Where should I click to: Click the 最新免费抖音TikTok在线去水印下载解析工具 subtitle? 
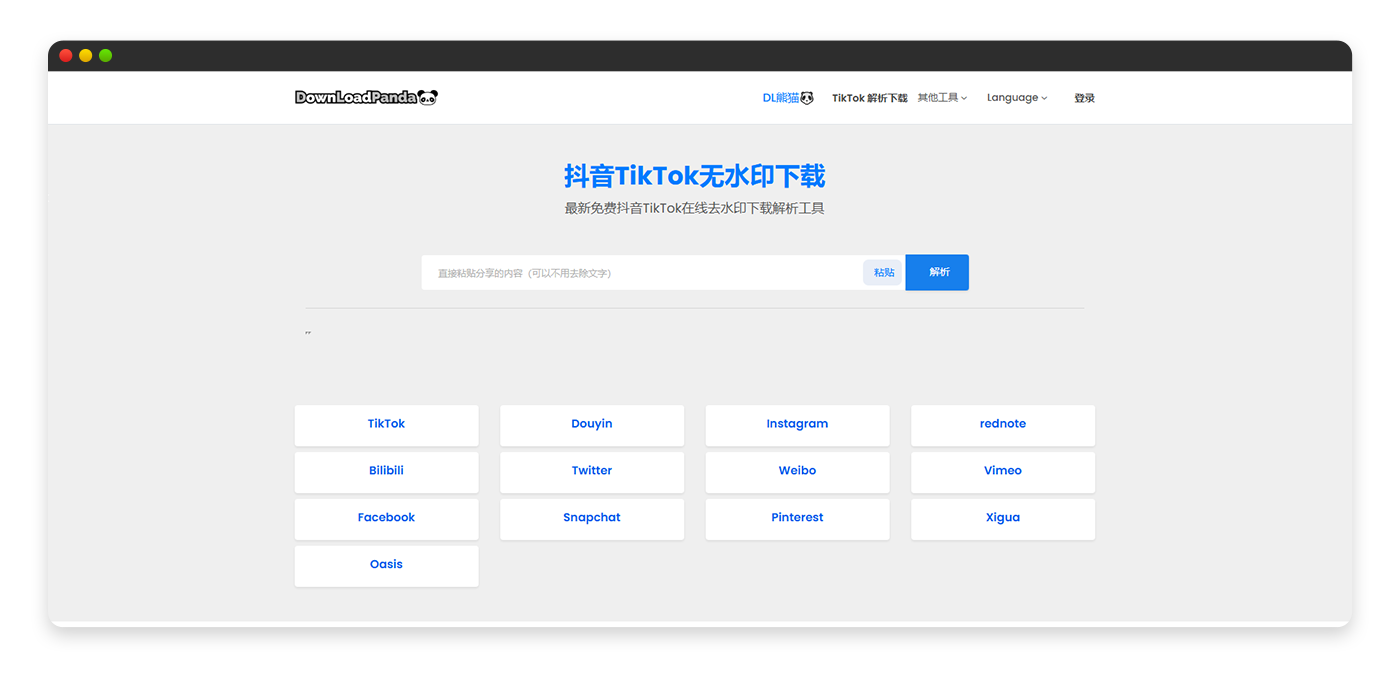695,209
